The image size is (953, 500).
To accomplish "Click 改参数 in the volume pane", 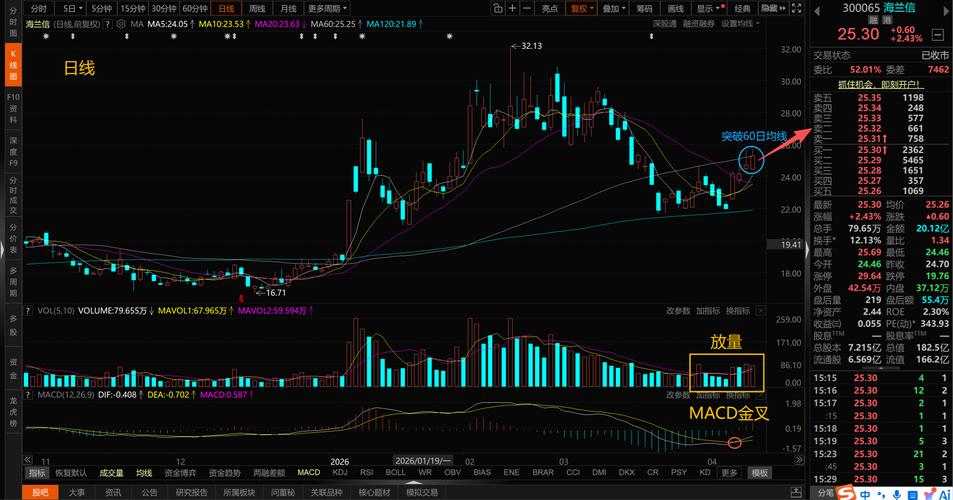I will click(678, 310).
